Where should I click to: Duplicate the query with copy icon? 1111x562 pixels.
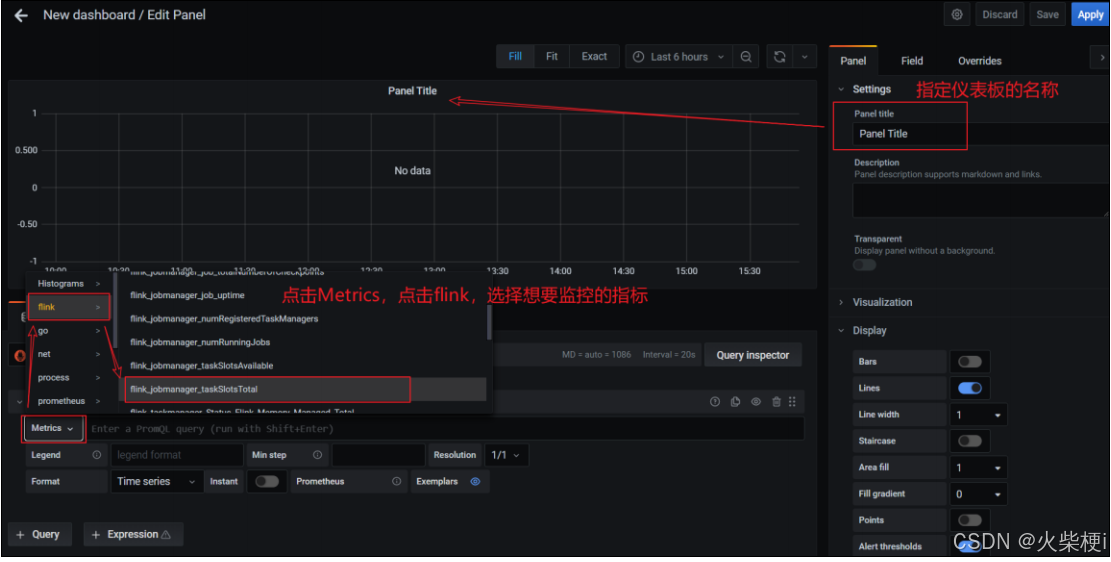click(735, 402)
